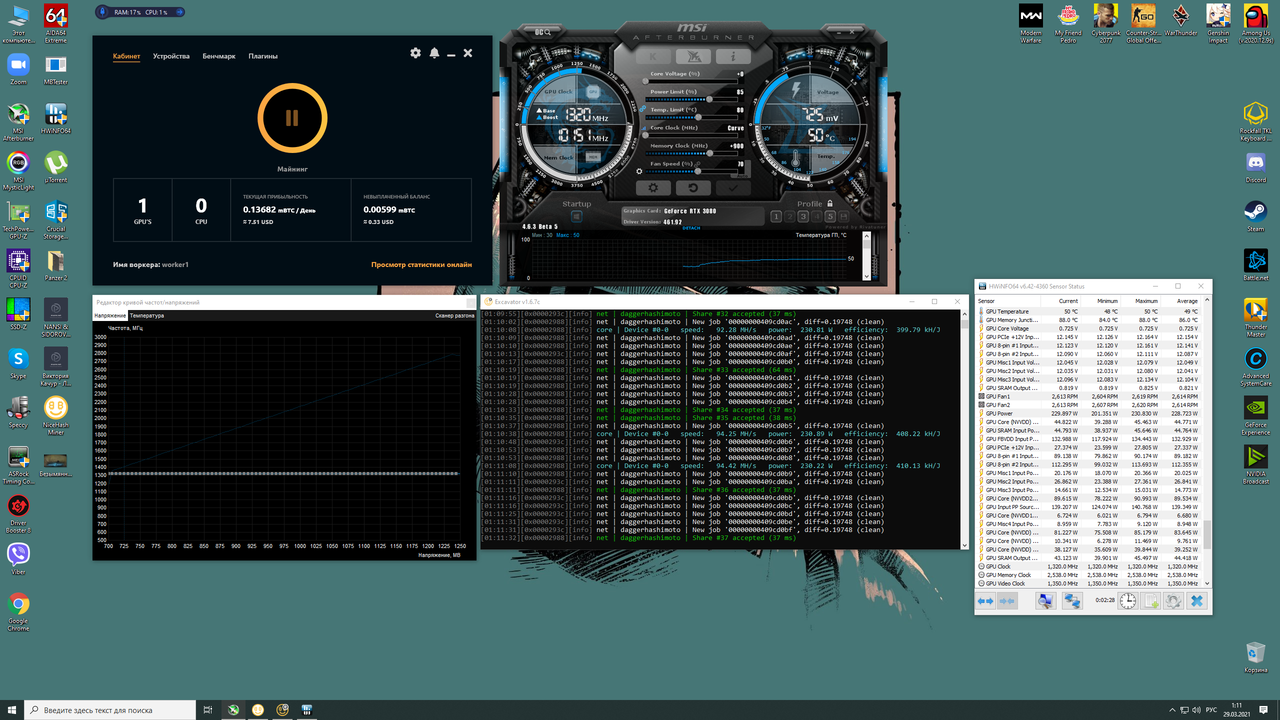Open NiceHash notifications bell
Screen dimensions: 1280x720
tap(434, 53)
